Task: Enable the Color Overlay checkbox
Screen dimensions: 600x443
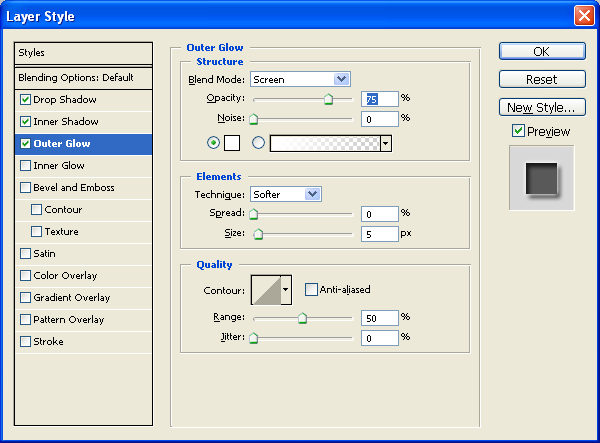Action: (25, 276)
